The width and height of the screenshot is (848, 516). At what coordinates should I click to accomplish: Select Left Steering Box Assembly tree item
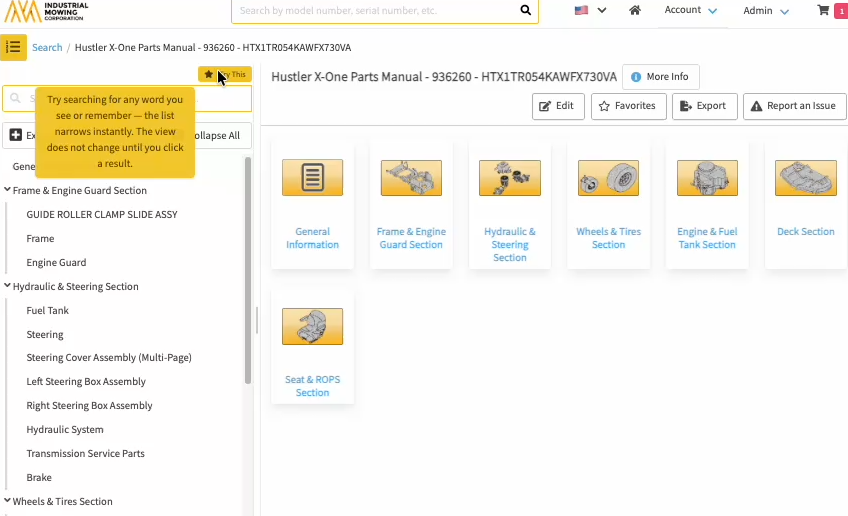86,382
